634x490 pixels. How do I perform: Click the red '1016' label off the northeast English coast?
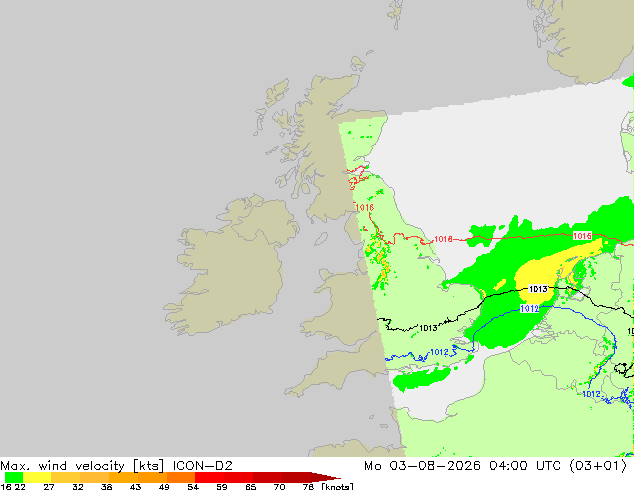[x=443, y=239]
